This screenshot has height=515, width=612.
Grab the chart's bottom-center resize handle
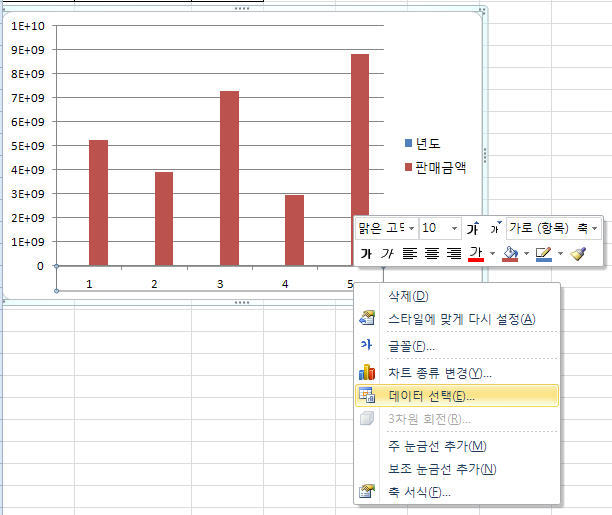click(242, 303)
